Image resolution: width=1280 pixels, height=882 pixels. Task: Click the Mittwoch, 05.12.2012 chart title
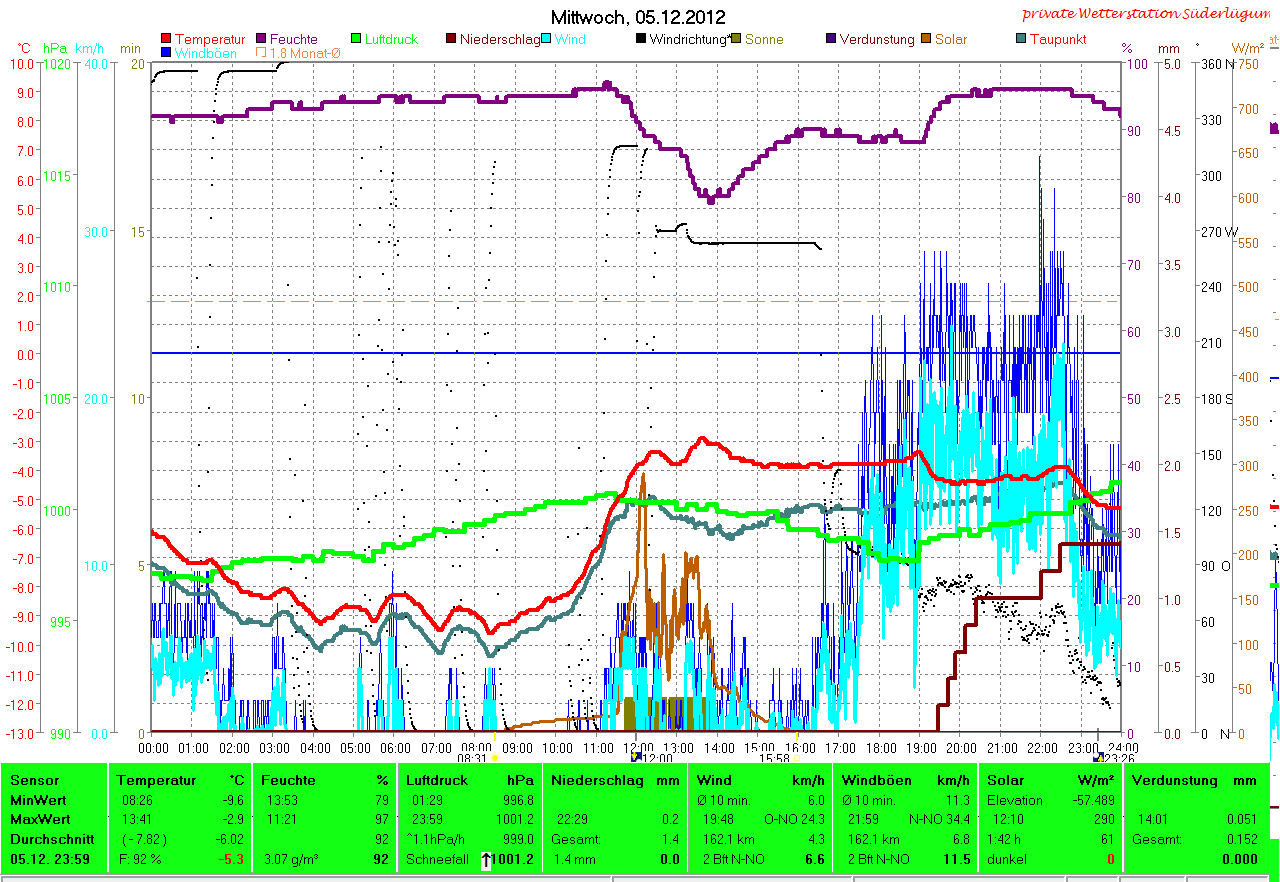coord(638,17)
